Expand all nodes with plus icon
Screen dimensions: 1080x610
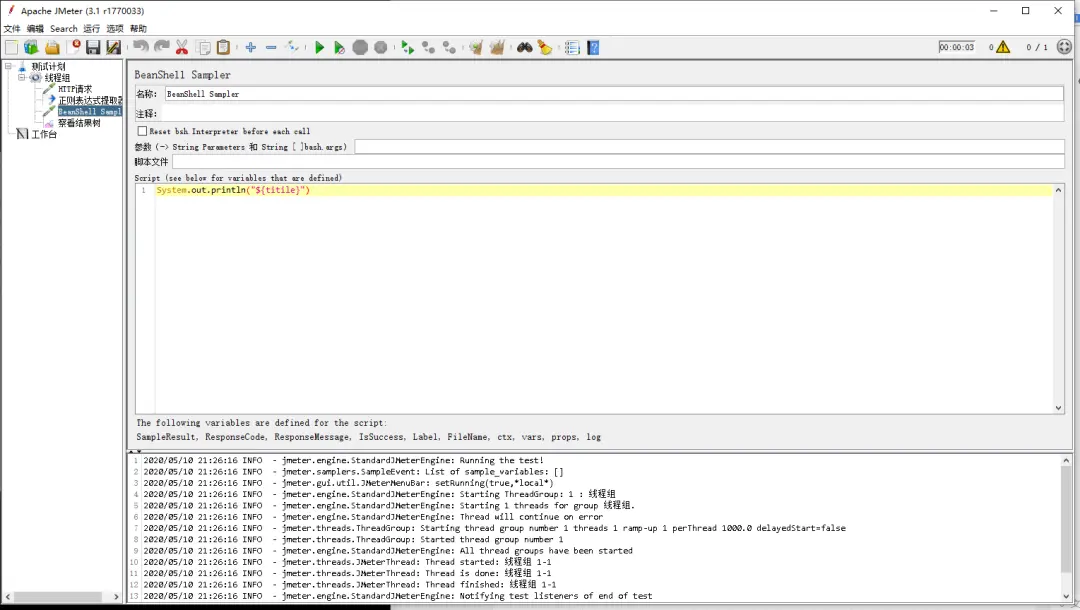click(251, 48)
